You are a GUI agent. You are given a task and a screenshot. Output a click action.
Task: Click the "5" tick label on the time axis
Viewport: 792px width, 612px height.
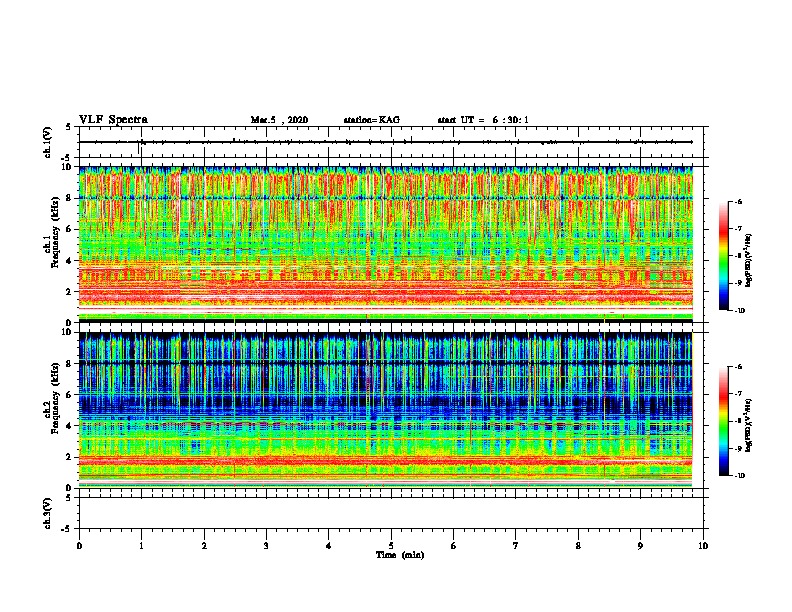click(x=391, y=546)
